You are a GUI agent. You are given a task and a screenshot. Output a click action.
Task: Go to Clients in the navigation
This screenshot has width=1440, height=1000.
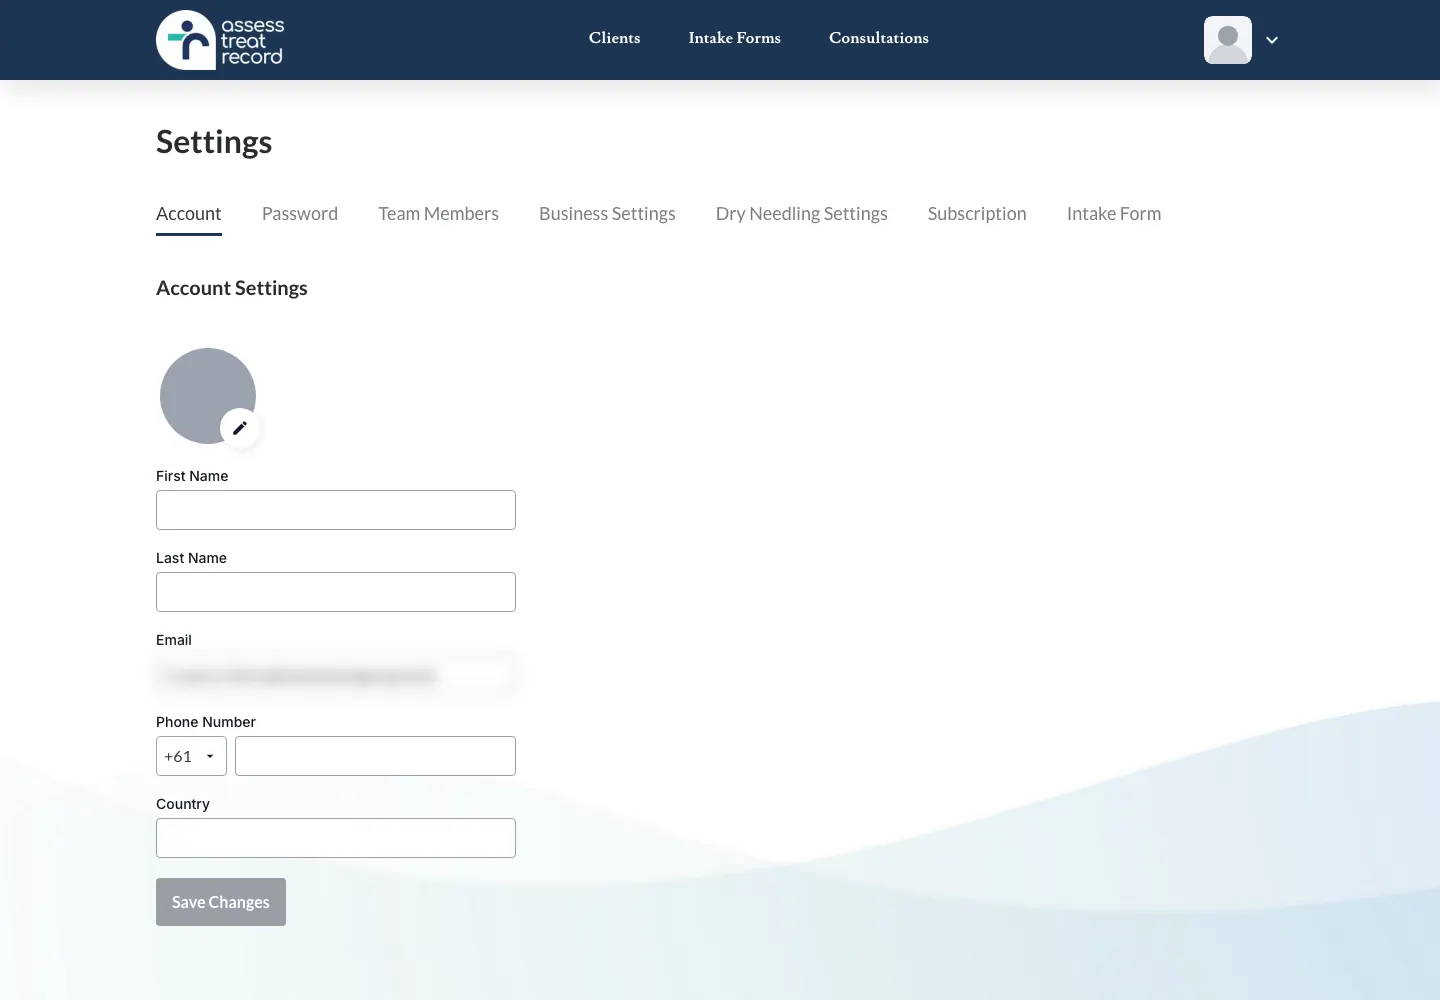pyautogui.click(x=614, y=38)
